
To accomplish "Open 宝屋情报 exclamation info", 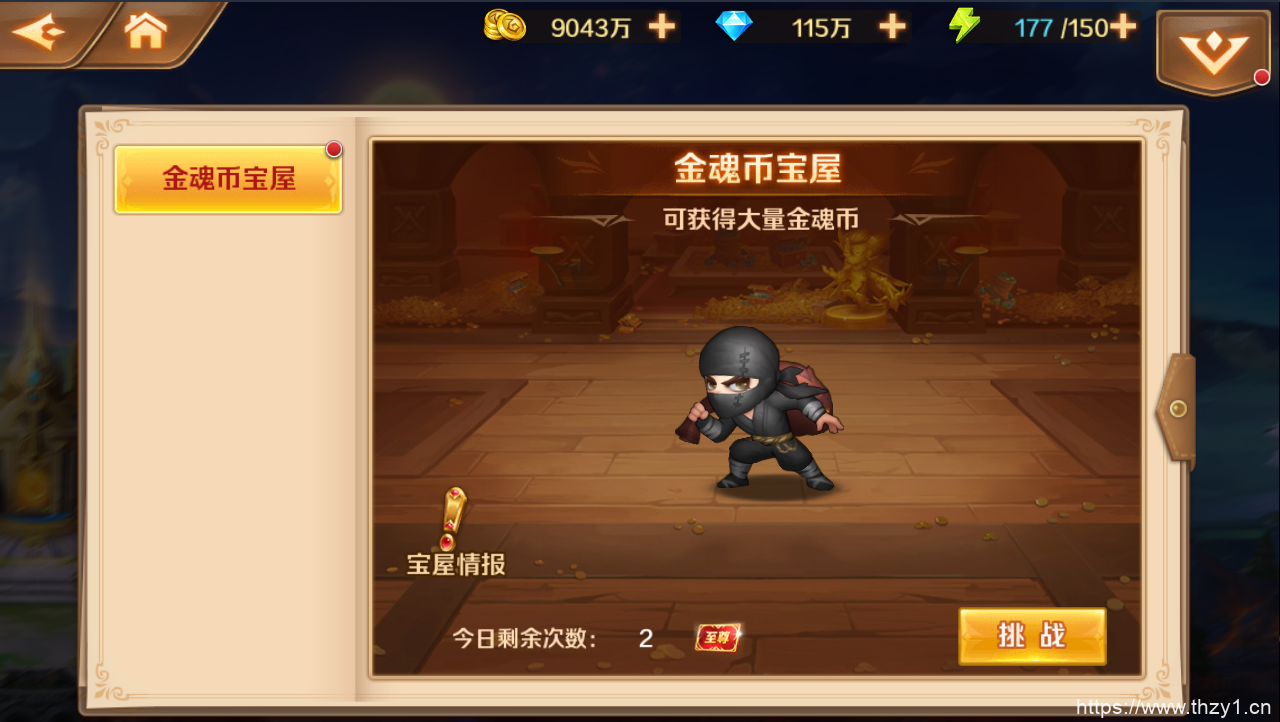I will [455, 533].
